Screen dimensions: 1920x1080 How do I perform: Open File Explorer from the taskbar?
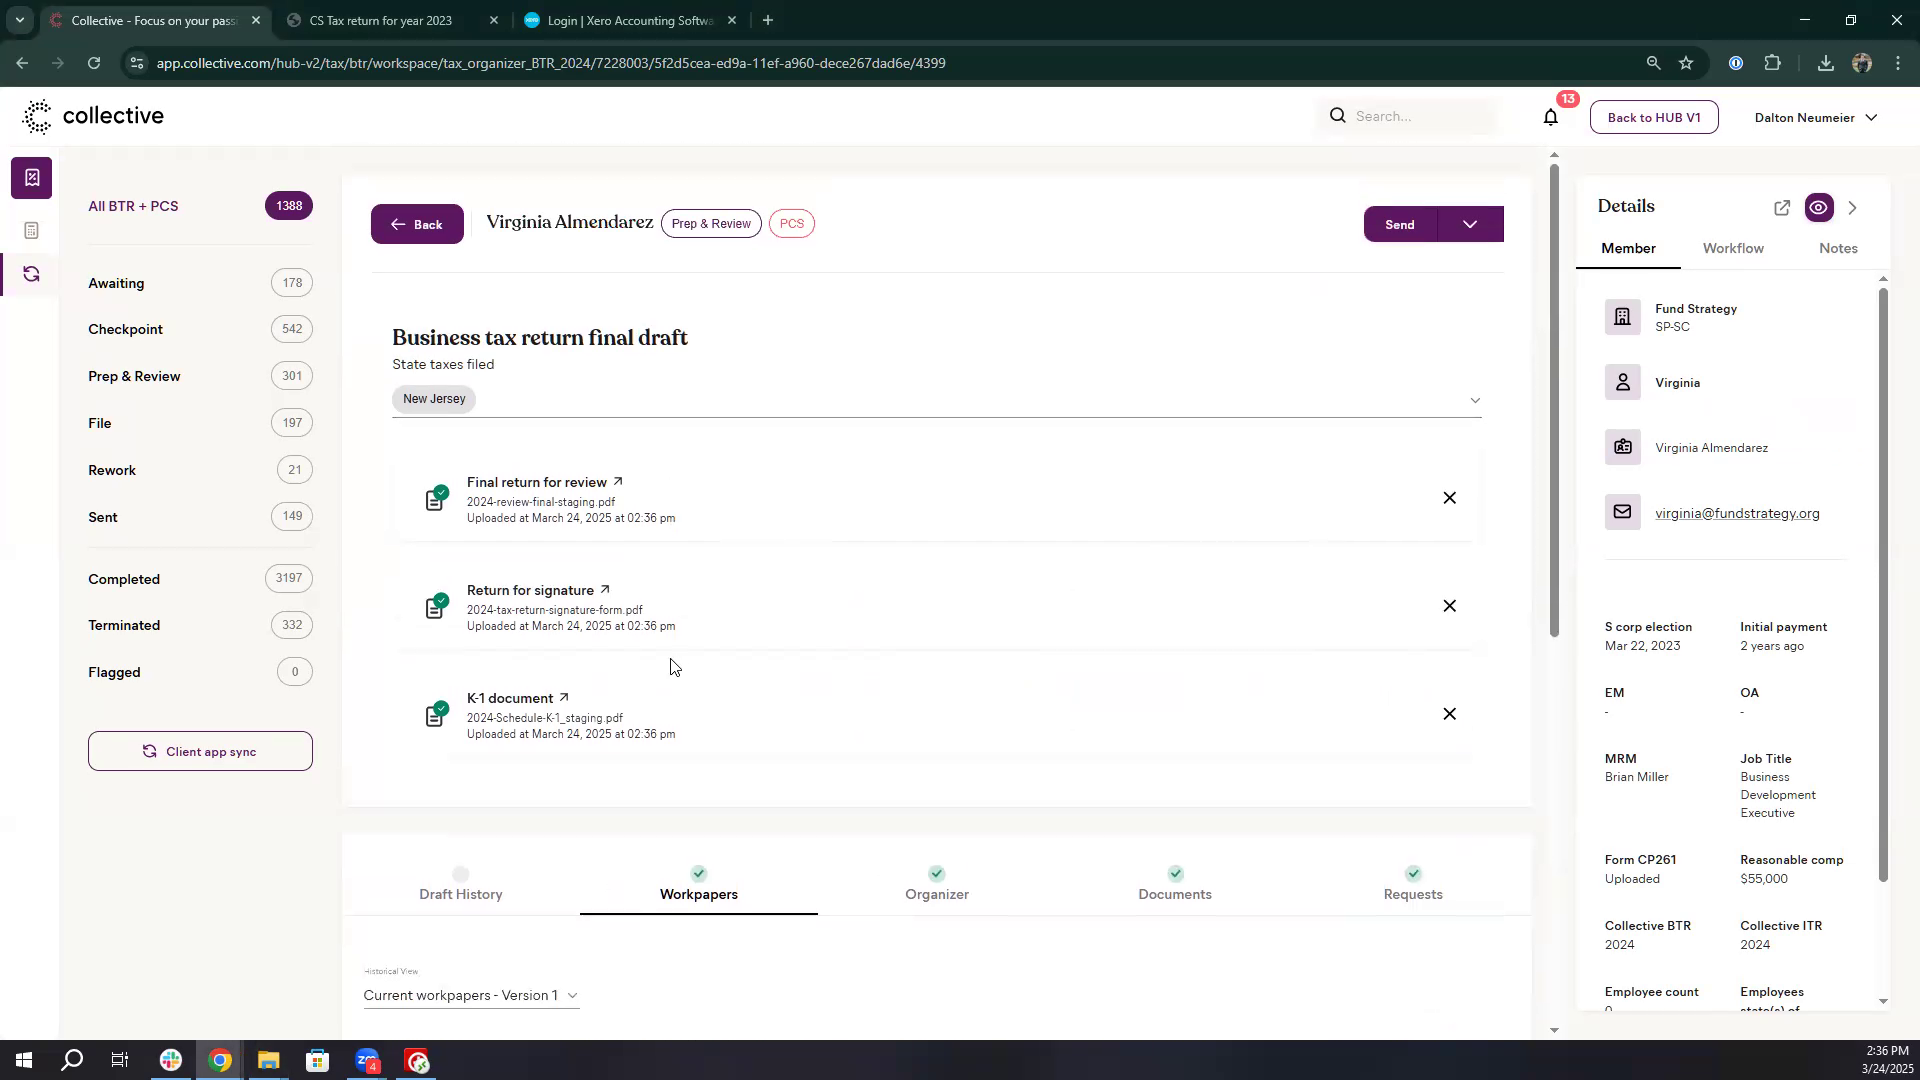pyautogui.click(x=268, y=1060)
